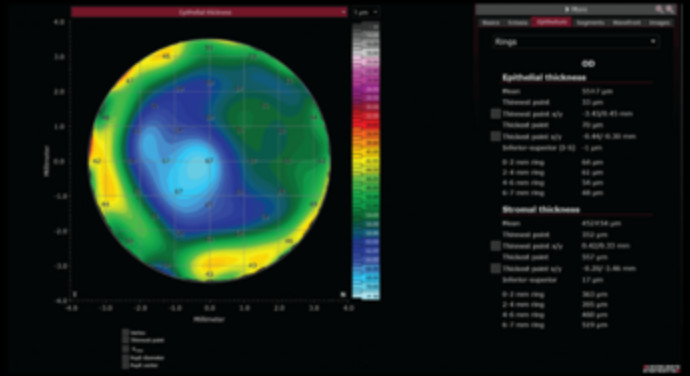Select the Epithelium tab
The height and width of the screenshot is (376, 690).
(551, 22)
